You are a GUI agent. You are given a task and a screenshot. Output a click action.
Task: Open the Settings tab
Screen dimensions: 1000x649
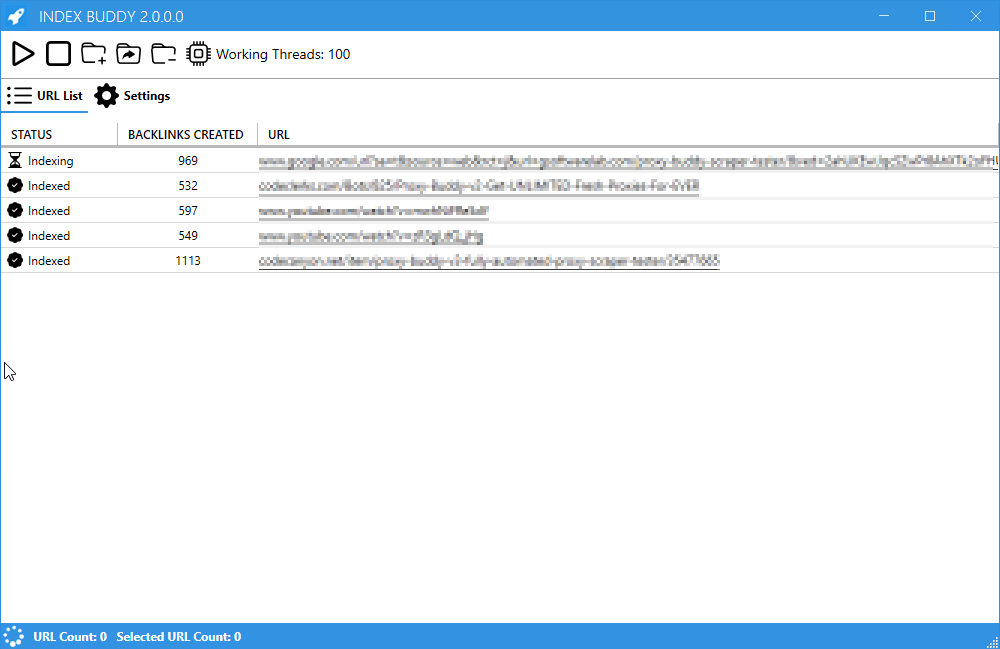coord(133,96)
